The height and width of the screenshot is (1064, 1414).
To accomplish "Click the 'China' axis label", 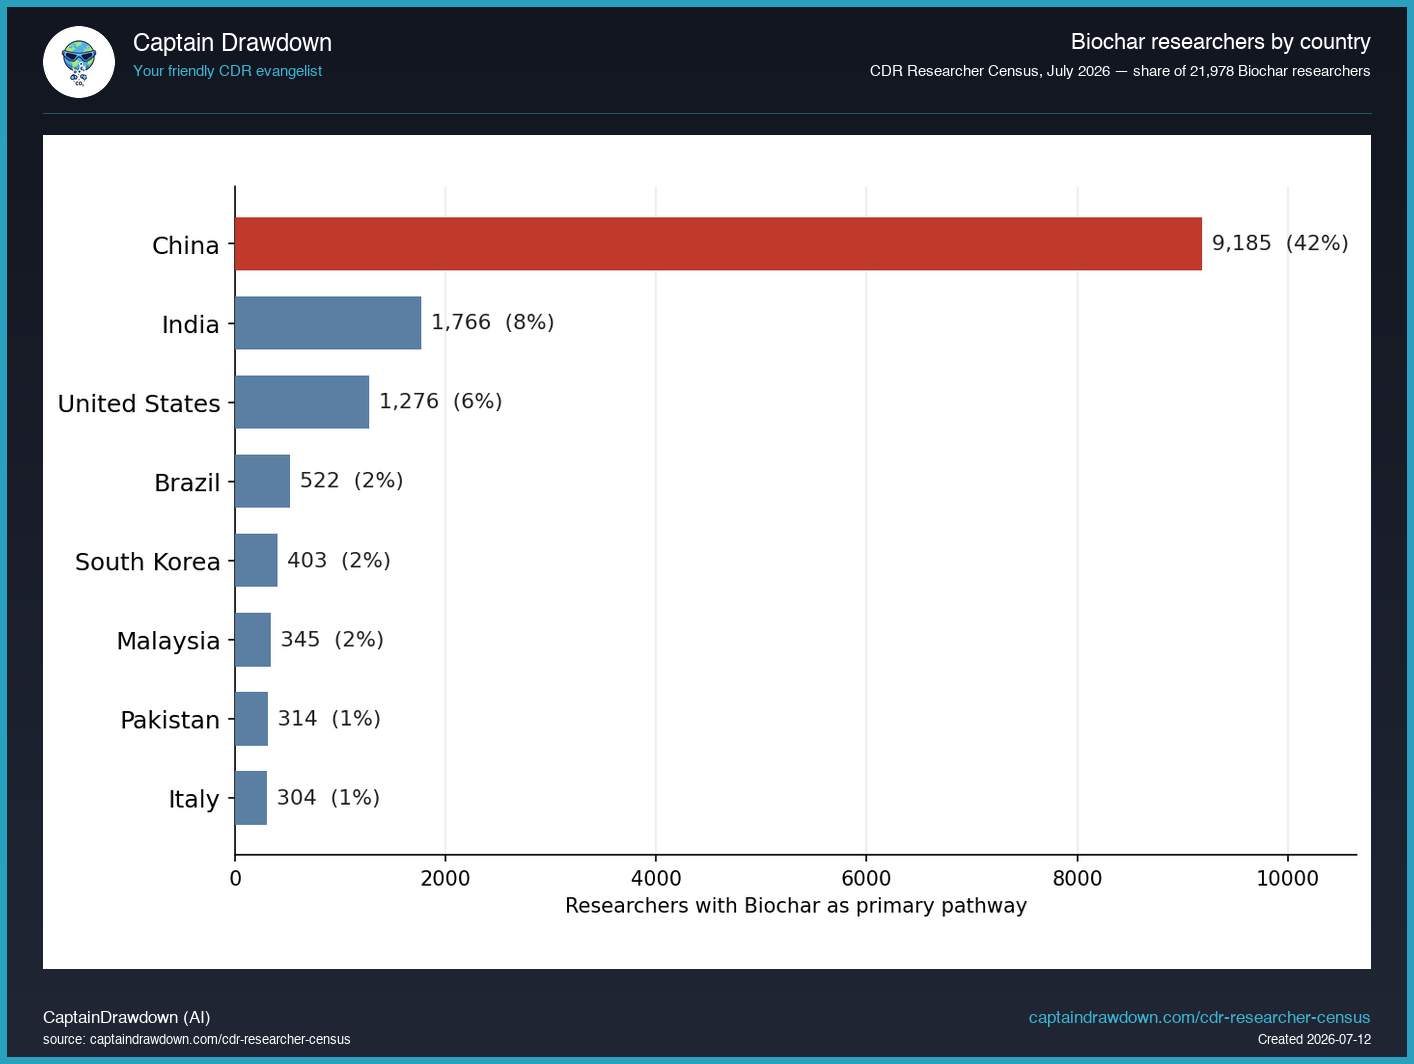I will (x=185, y=246).
